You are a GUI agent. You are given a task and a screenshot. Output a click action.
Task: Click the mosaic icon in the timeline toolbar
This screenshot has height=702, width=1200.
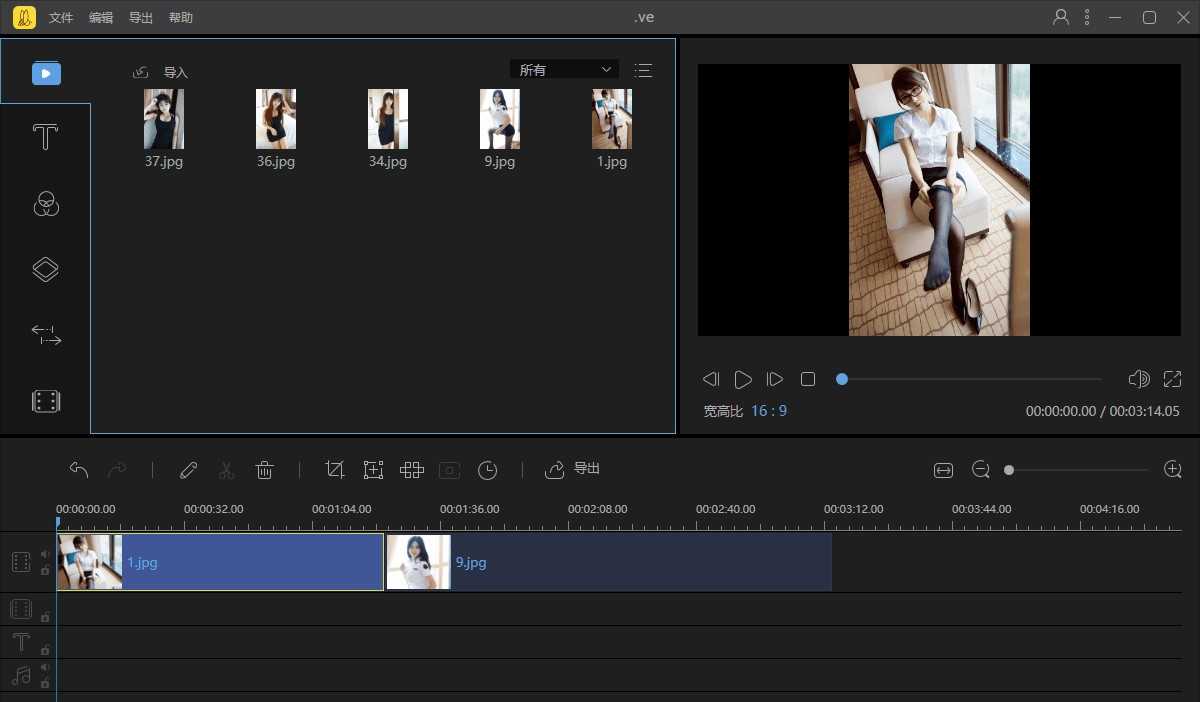tap(412, 469)
